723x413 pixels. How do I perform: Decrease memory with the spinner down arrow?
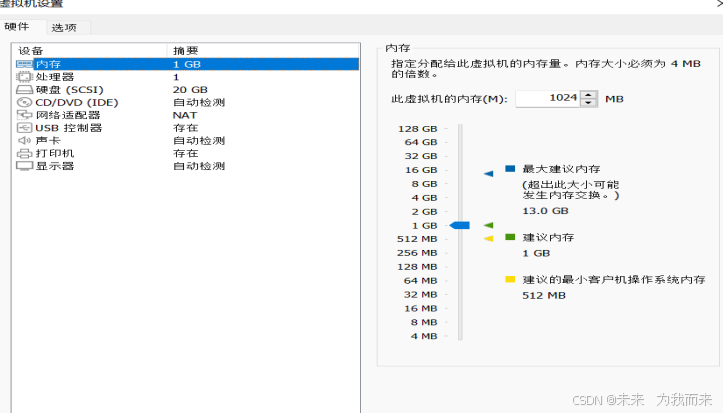[588, 103]
